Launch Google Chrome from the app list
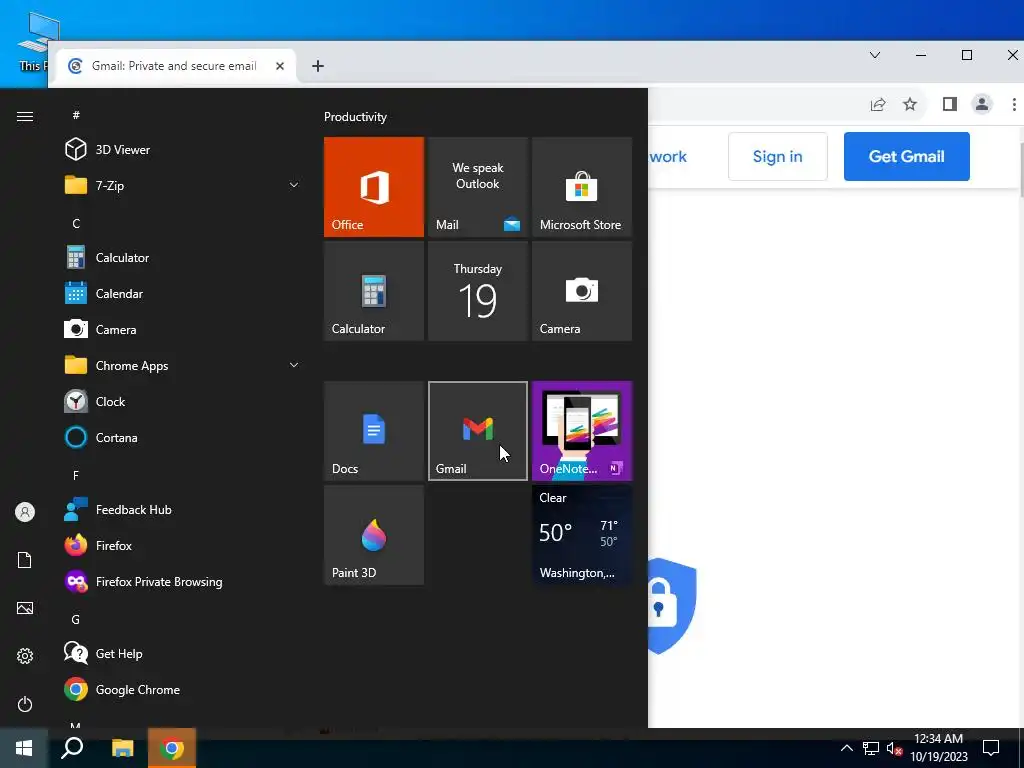1024x768 pixels. click(183, 690)
